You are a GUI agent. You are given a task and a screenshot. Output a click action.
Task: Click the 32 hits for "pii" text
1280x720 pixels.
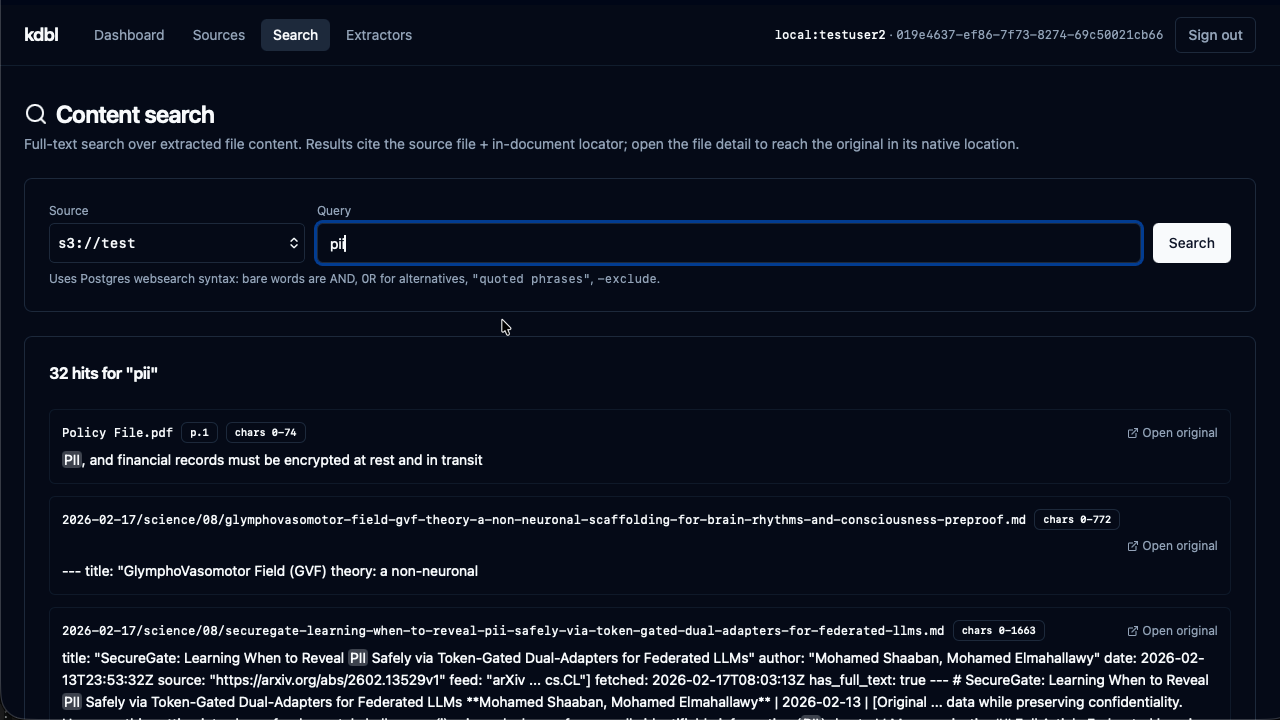click(x=104, y=373)
